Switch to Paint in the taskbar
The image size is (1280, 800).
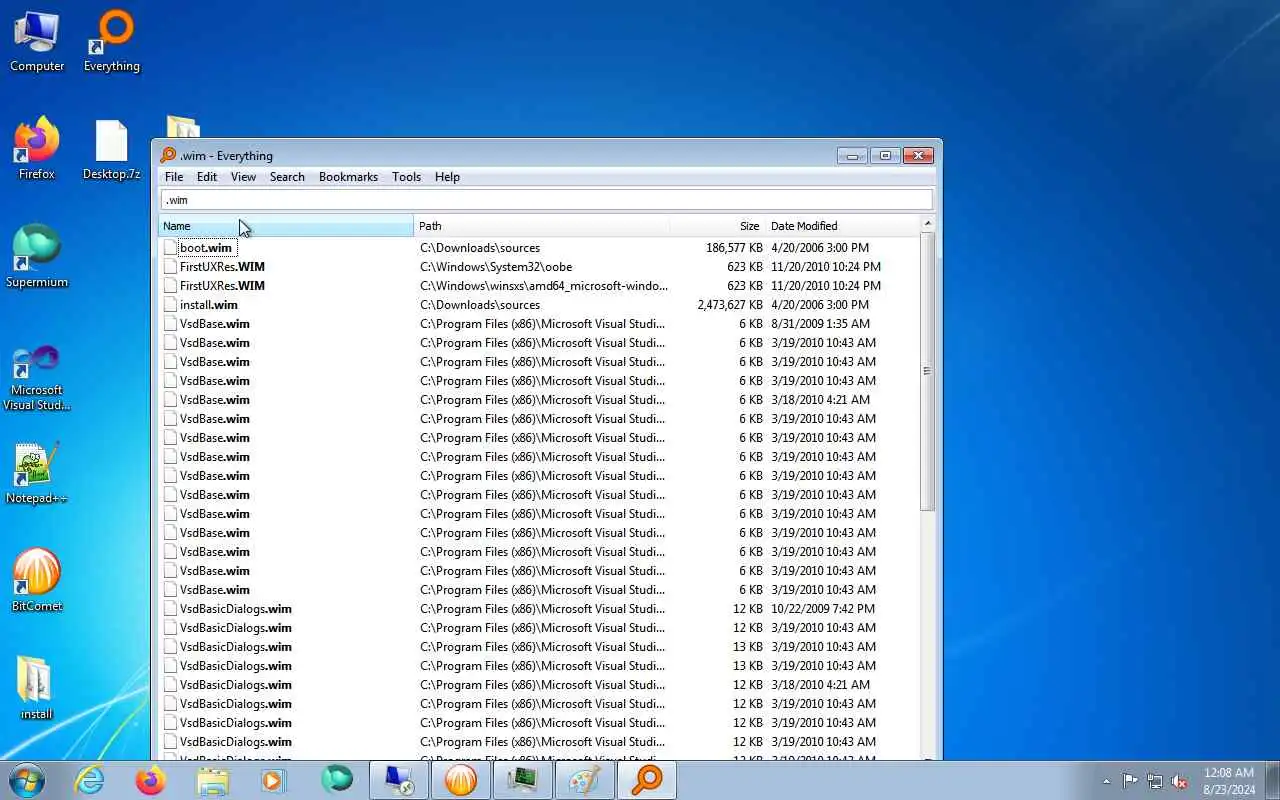click(x=585, y=780)
